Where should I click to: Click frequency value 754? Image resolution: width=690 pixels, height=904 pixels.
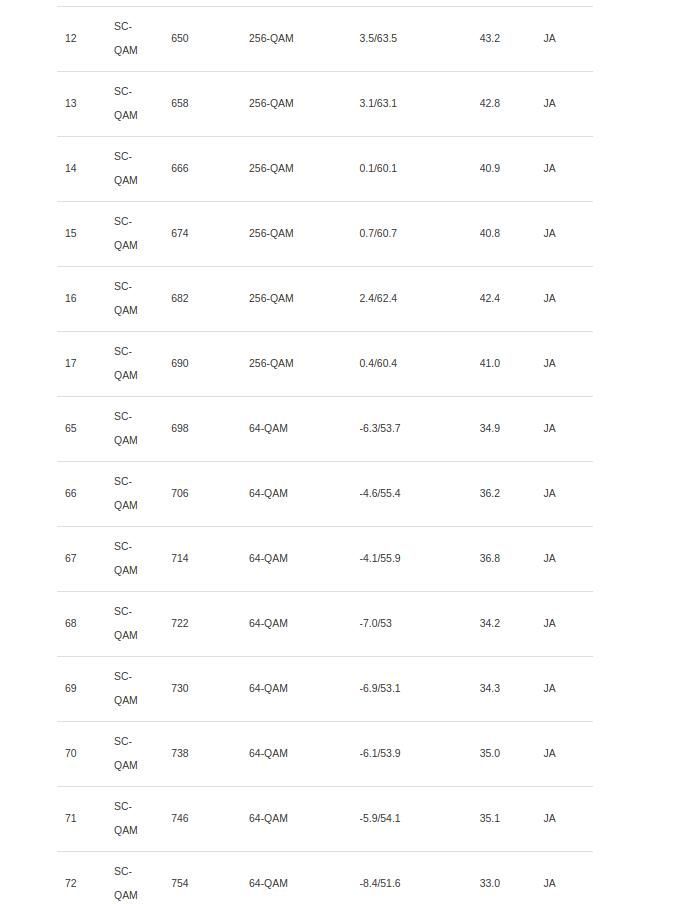tap(179, 883)
